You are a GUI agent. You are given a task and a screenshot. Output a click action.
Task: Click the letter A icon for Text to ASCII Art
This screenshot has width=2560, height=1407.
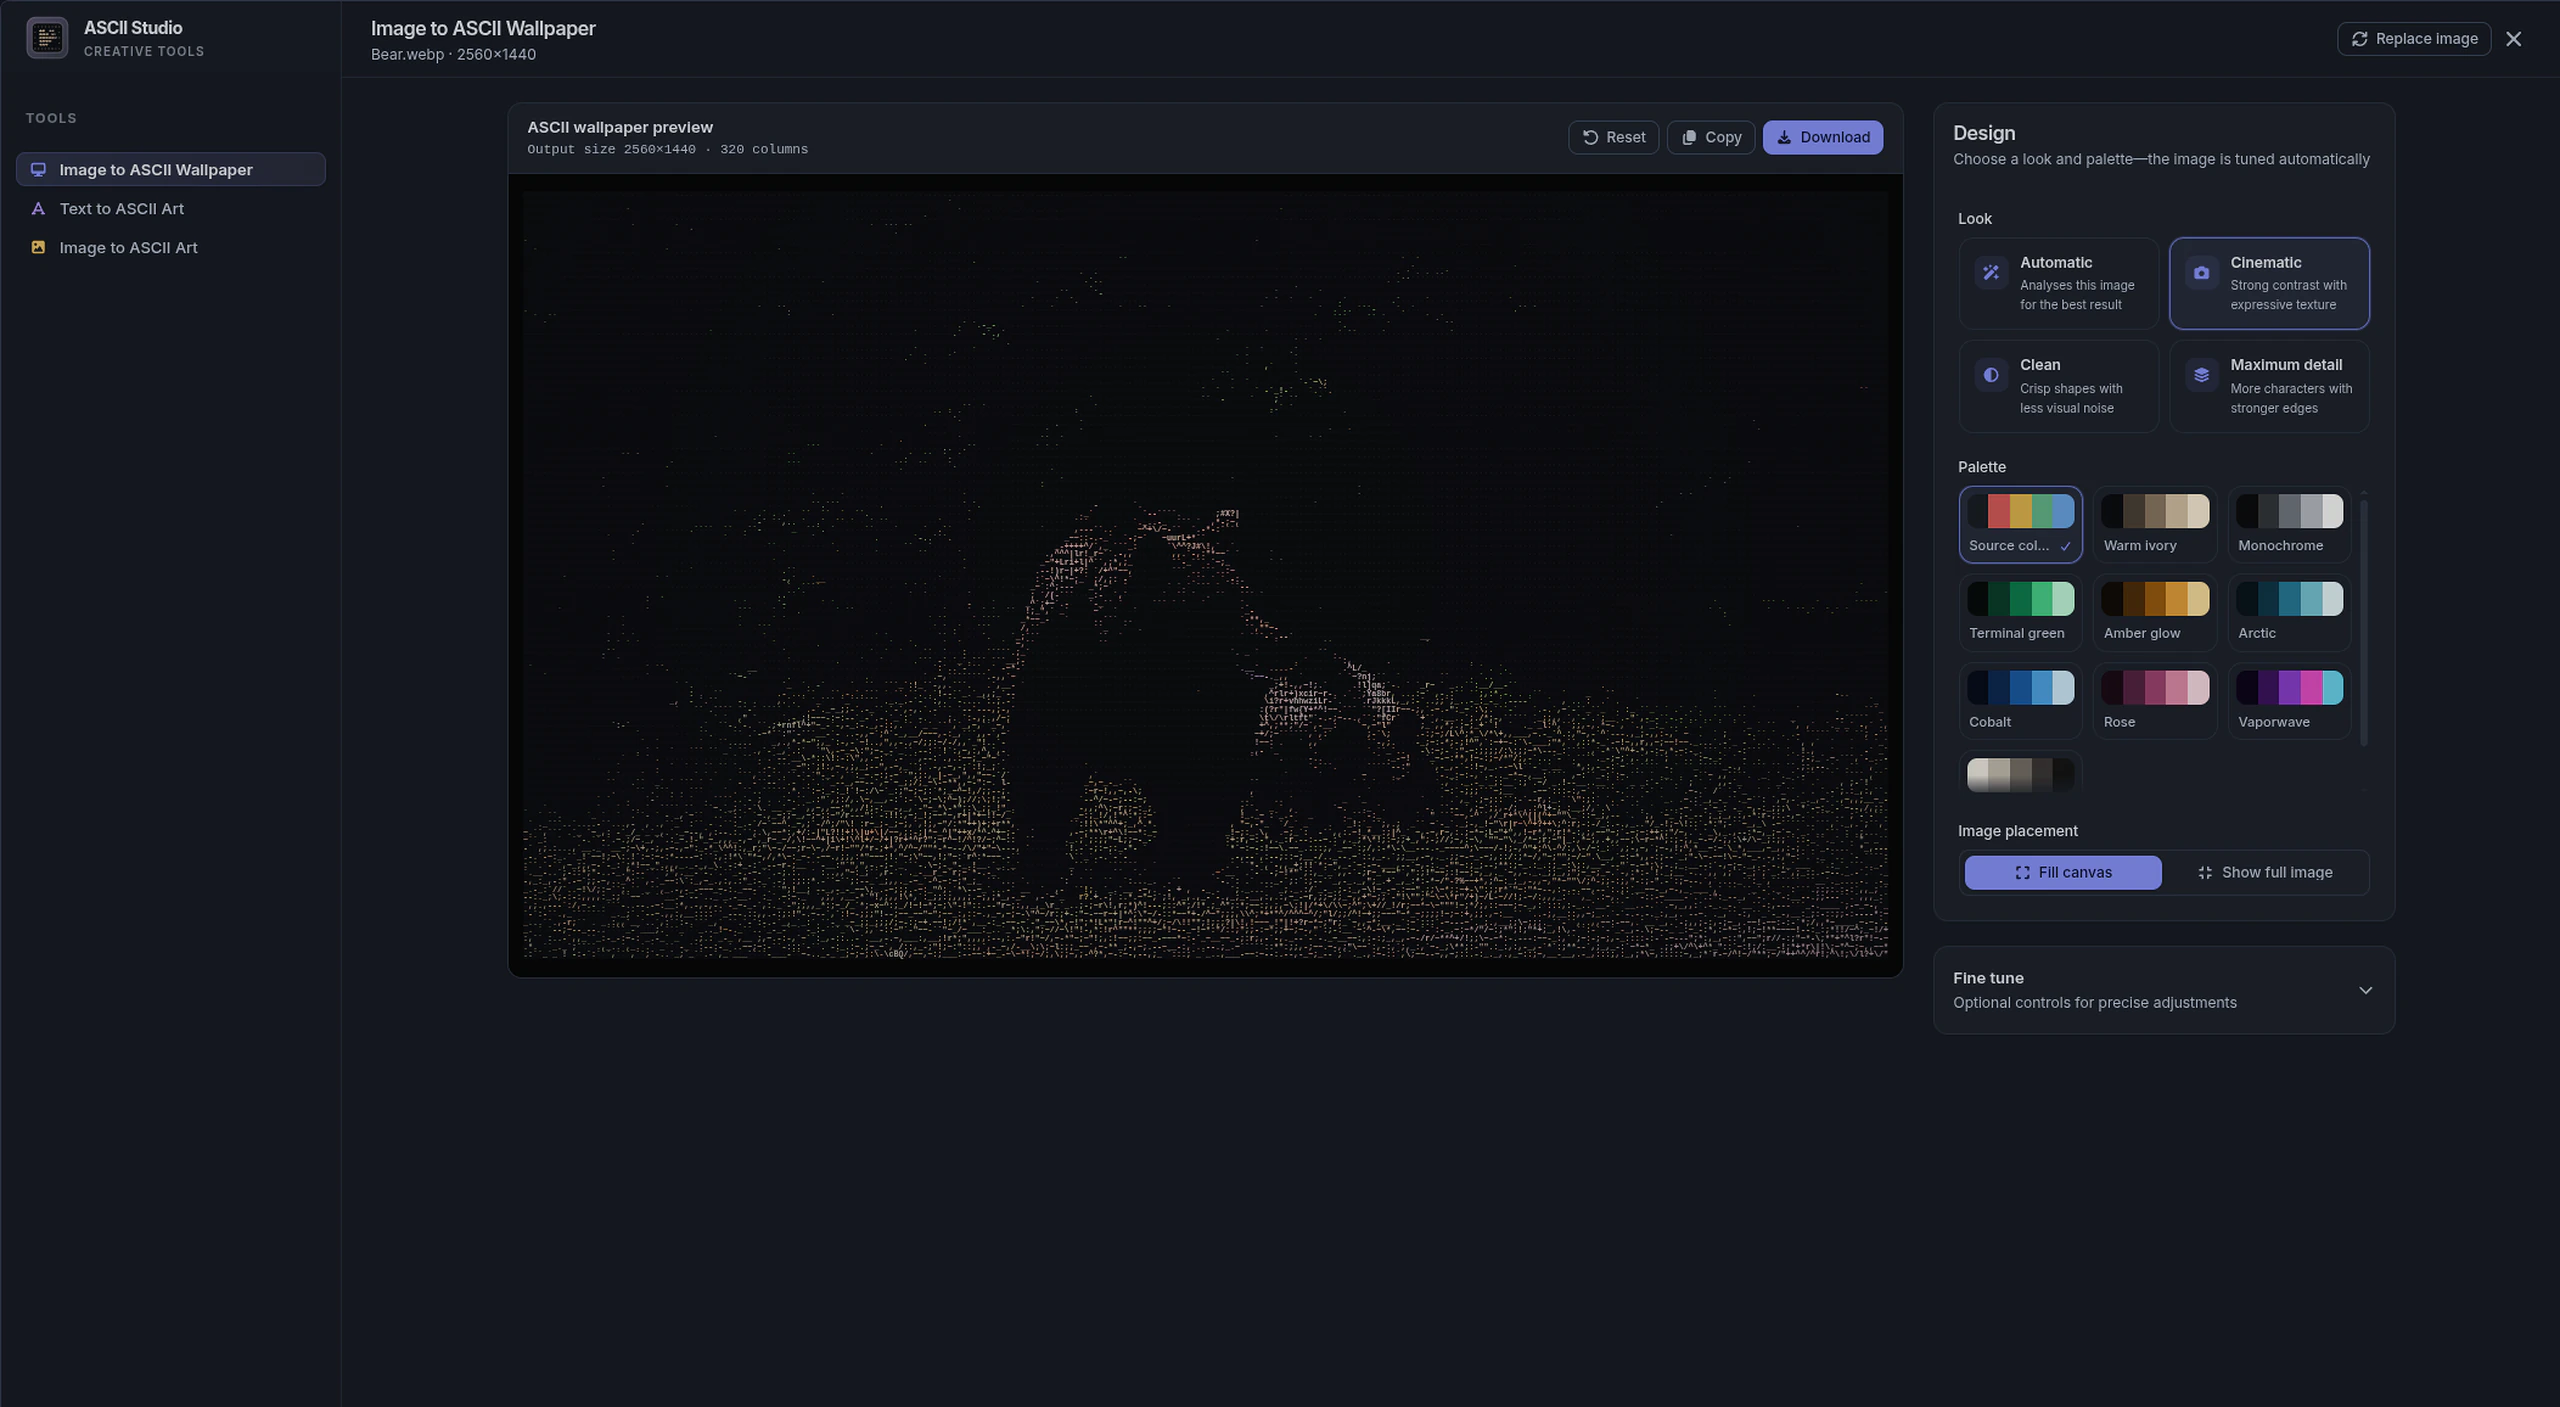[x=38, y=208]
